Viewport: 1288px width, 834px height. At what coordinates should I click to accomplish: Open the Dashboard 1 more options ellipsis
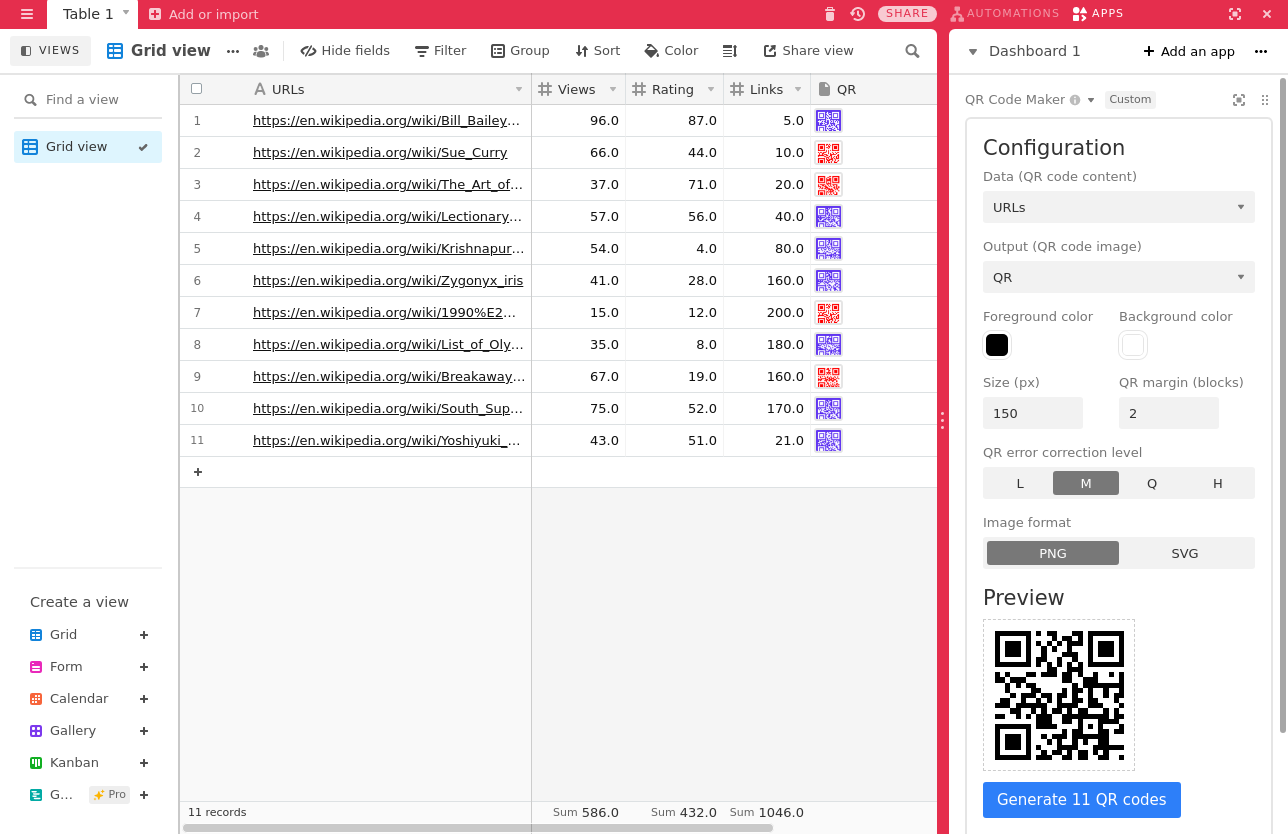click(x=1261, y=51)
